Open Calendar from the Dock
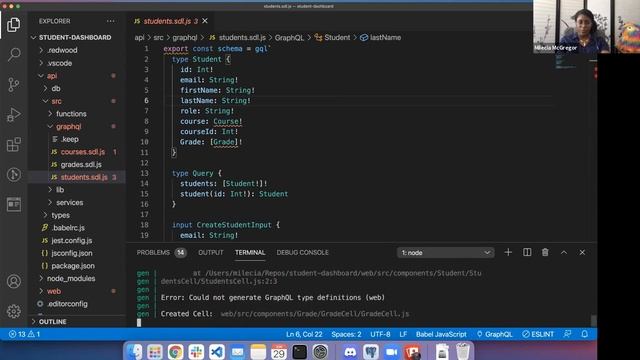The image size is (640, 360). [x=279, y=352]
